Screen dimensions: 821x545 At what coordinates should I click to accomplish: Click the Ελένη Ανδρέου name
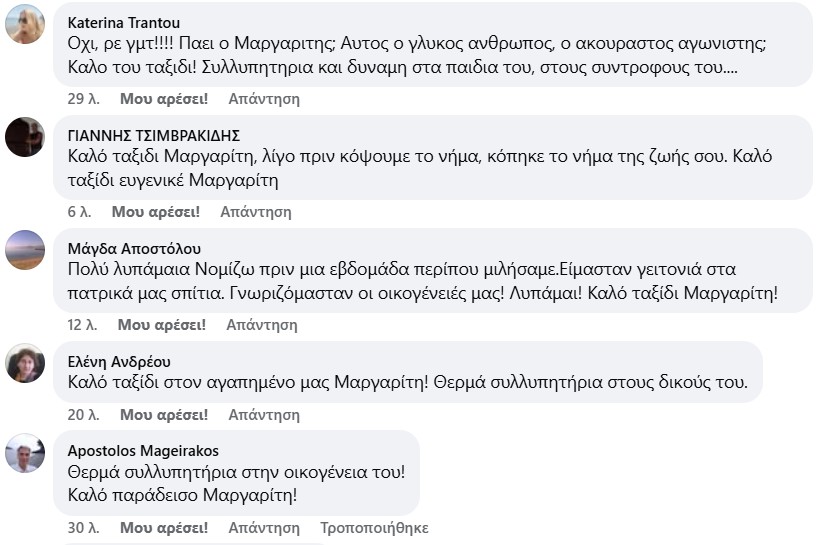click(x=118, y=362)
